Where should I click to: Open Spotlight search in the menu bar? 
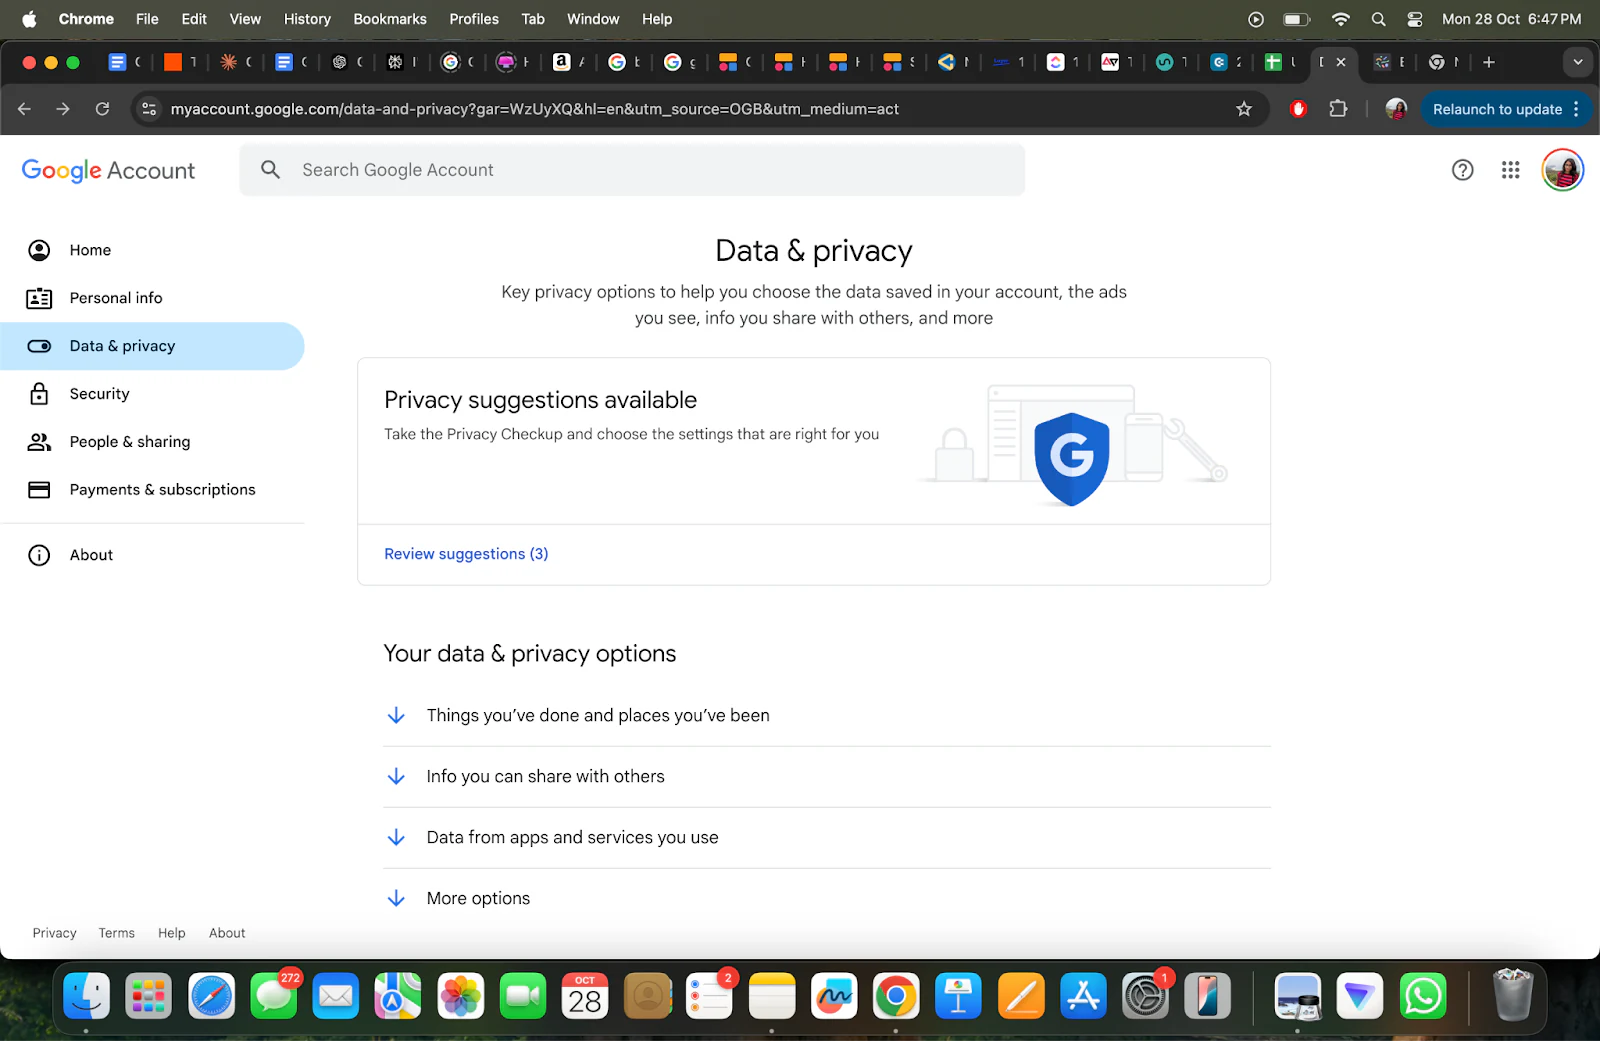point(1378,19)
